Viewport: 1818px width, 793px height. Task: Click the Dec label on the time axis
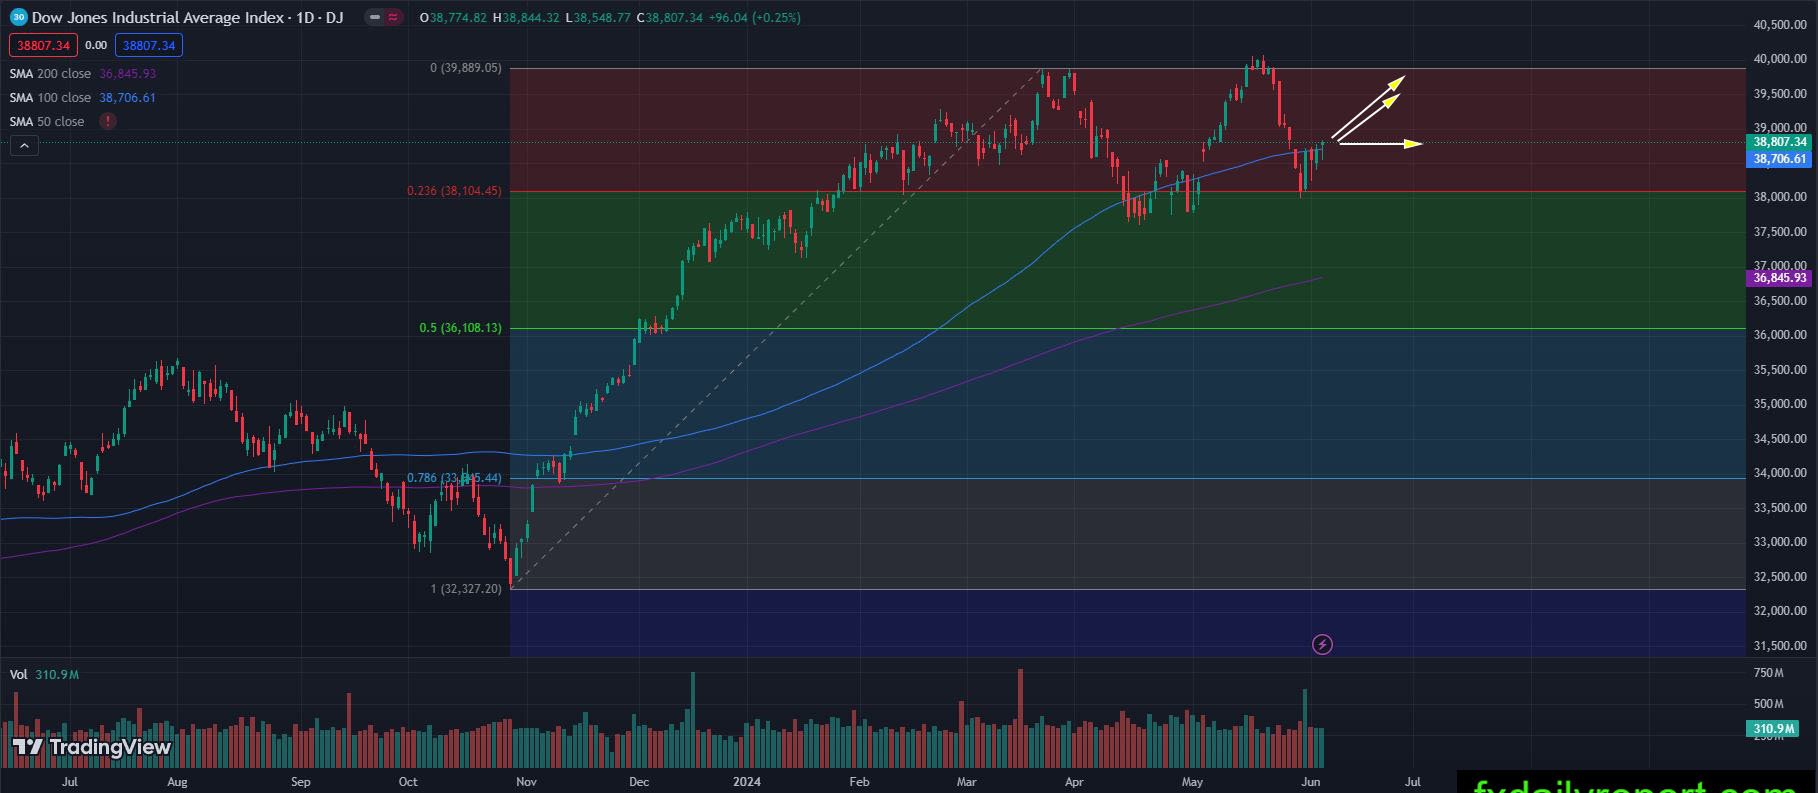[639, 782]
